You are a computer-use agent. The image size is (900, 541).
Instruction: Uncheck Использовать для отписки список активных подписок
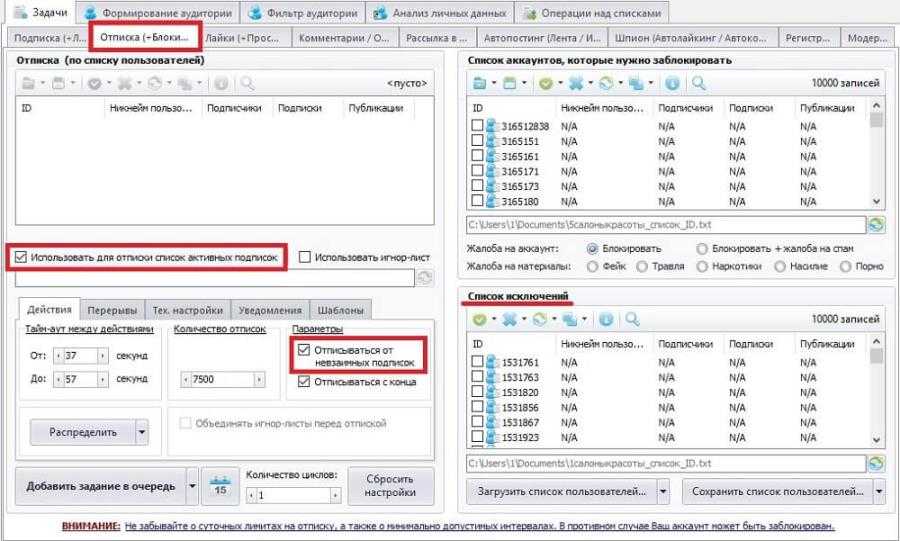(21, 257)
